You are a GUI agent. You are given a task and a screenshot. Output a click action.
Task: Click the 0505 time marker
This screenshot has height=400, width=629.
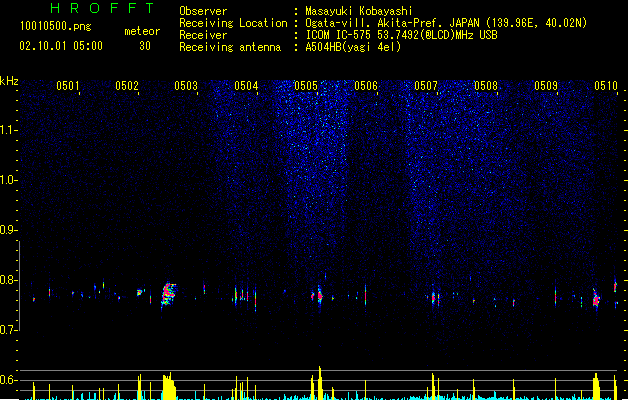306,85
